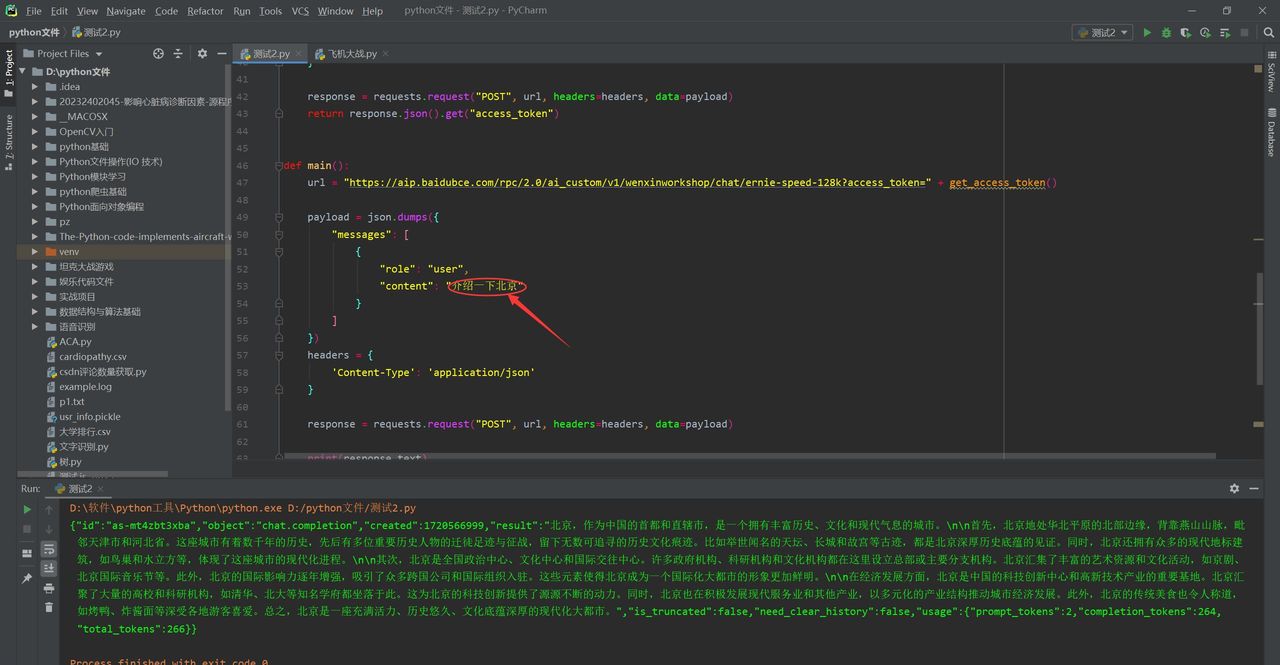
Task: Open the Database tool window
Action: coord(1271,132)
